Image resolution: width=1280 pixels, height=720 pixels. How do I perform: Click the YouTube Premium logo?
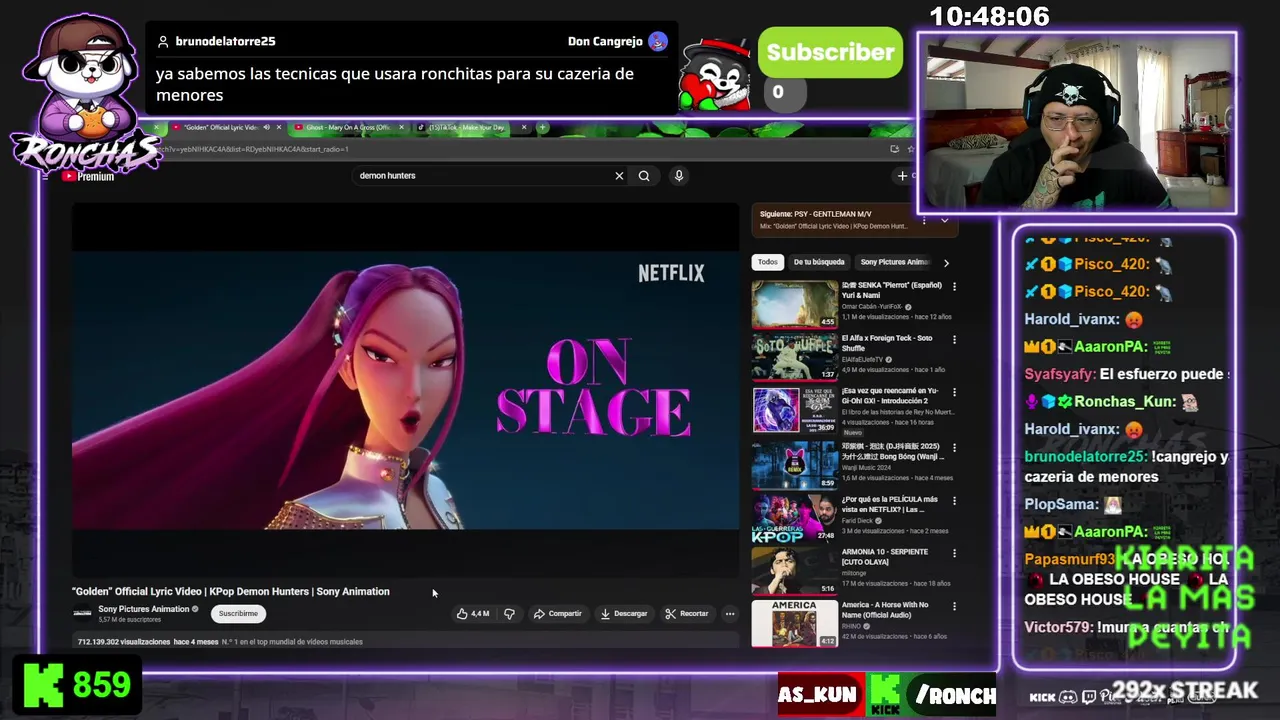pos(88,176)
